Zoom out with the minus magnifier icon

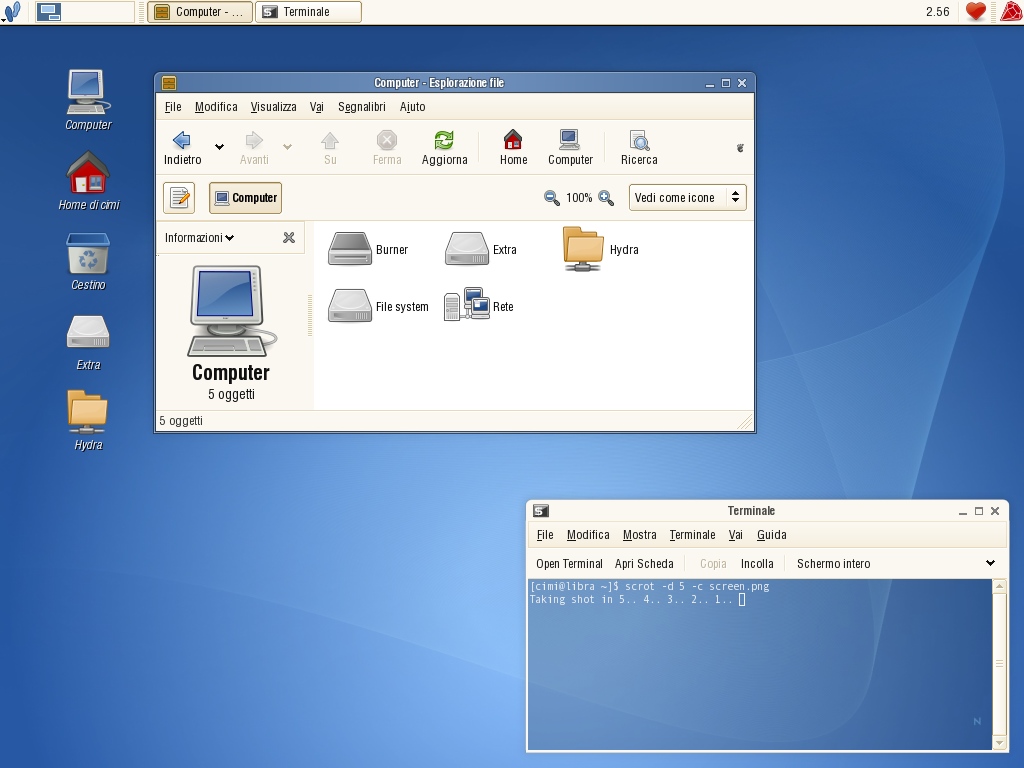tap(552, 198)
